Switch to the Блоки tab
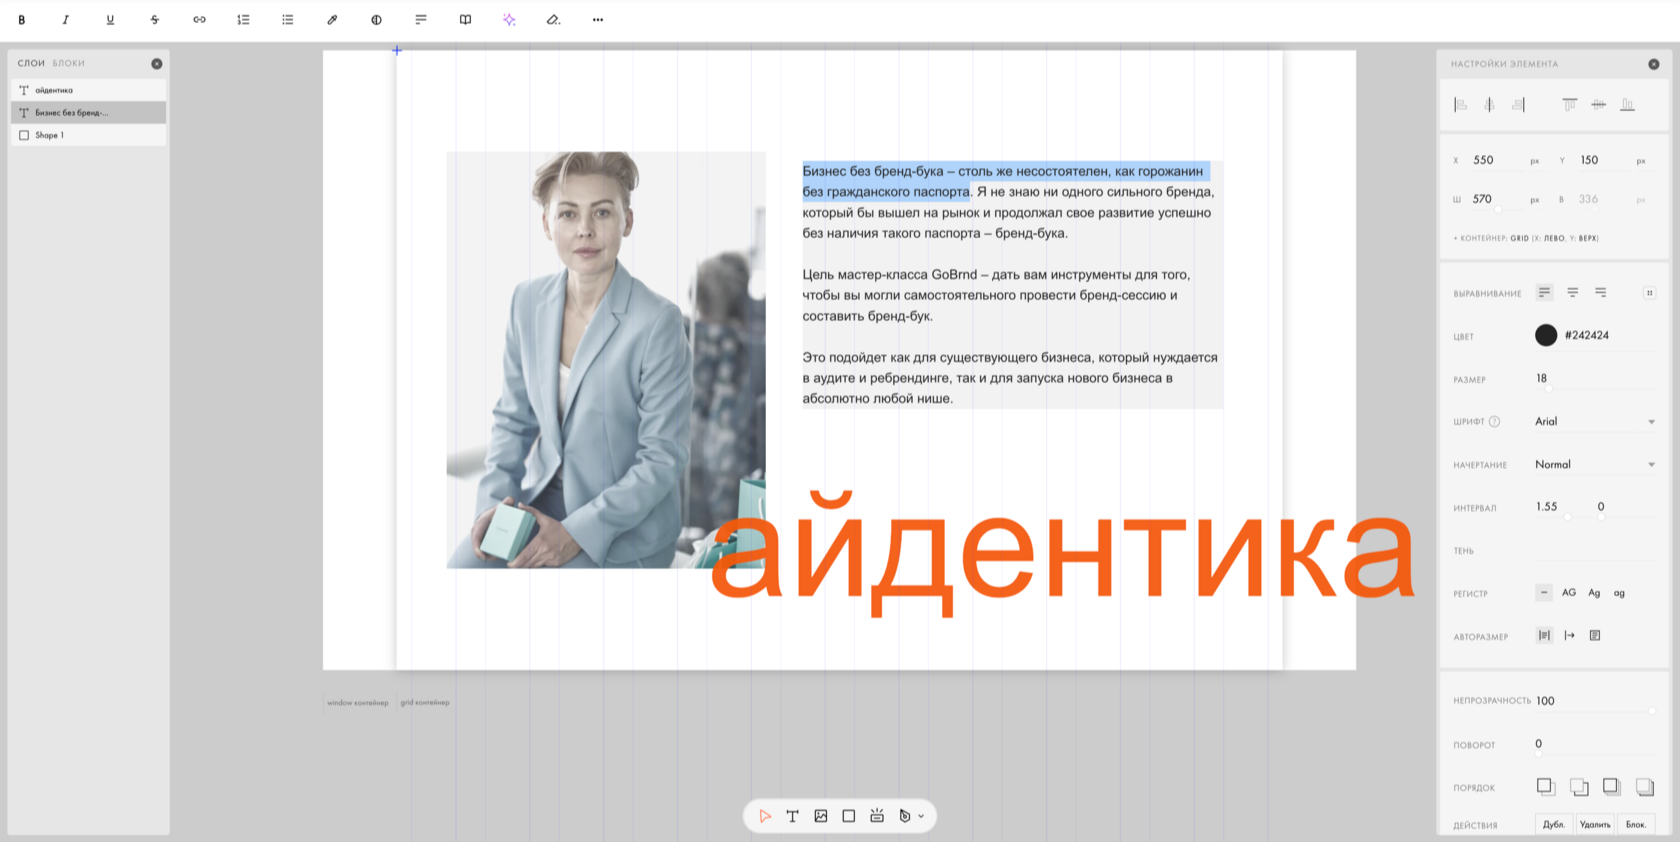This screenshot has width=1680, height=842. pos(69,63)
